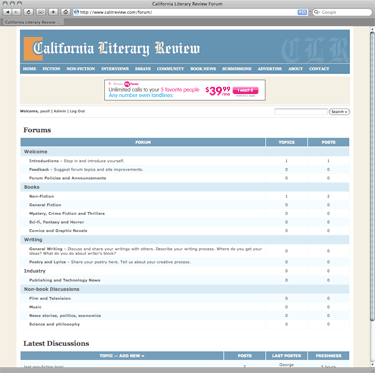Click the Latest Discussions heading
This screenshot has width=375, height=373.
point(56,343)
